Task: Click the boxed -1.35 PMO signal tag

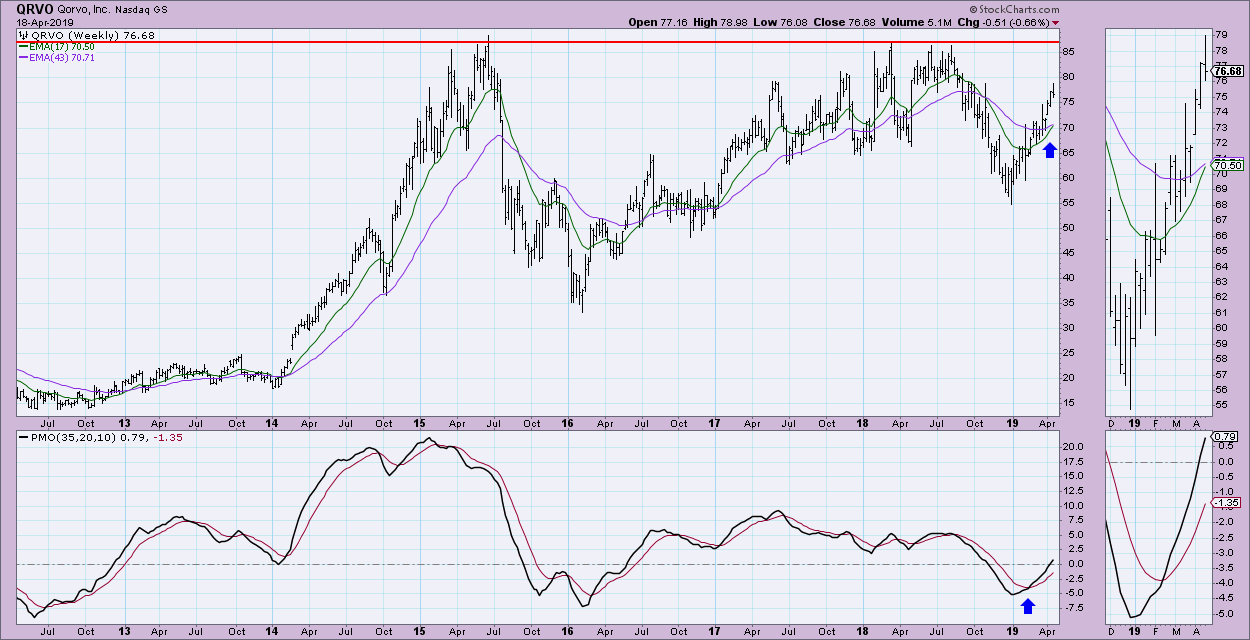Action: (1226, 504)
